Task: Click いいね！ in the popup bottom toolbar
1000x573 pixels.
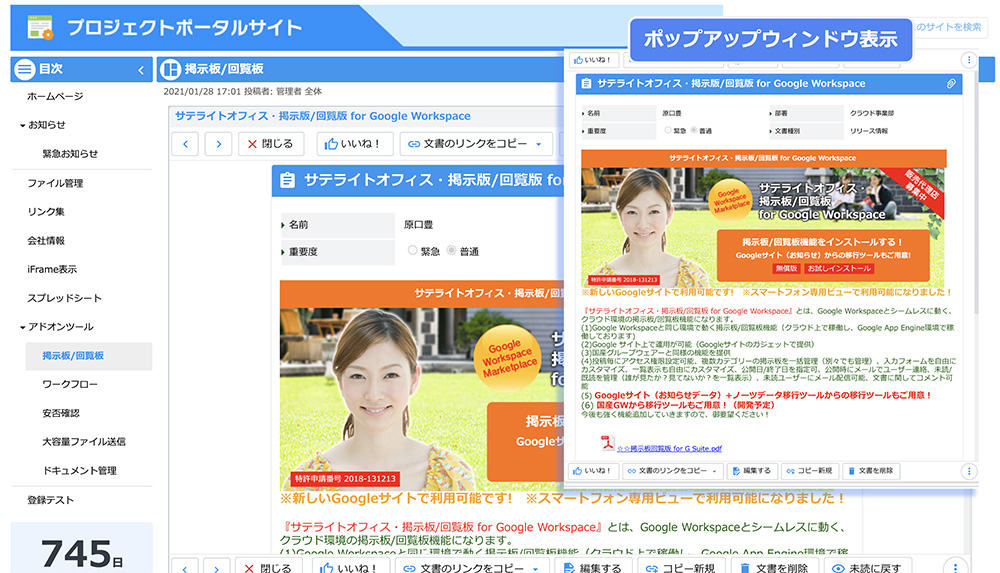Action: [x=593, y=471]
